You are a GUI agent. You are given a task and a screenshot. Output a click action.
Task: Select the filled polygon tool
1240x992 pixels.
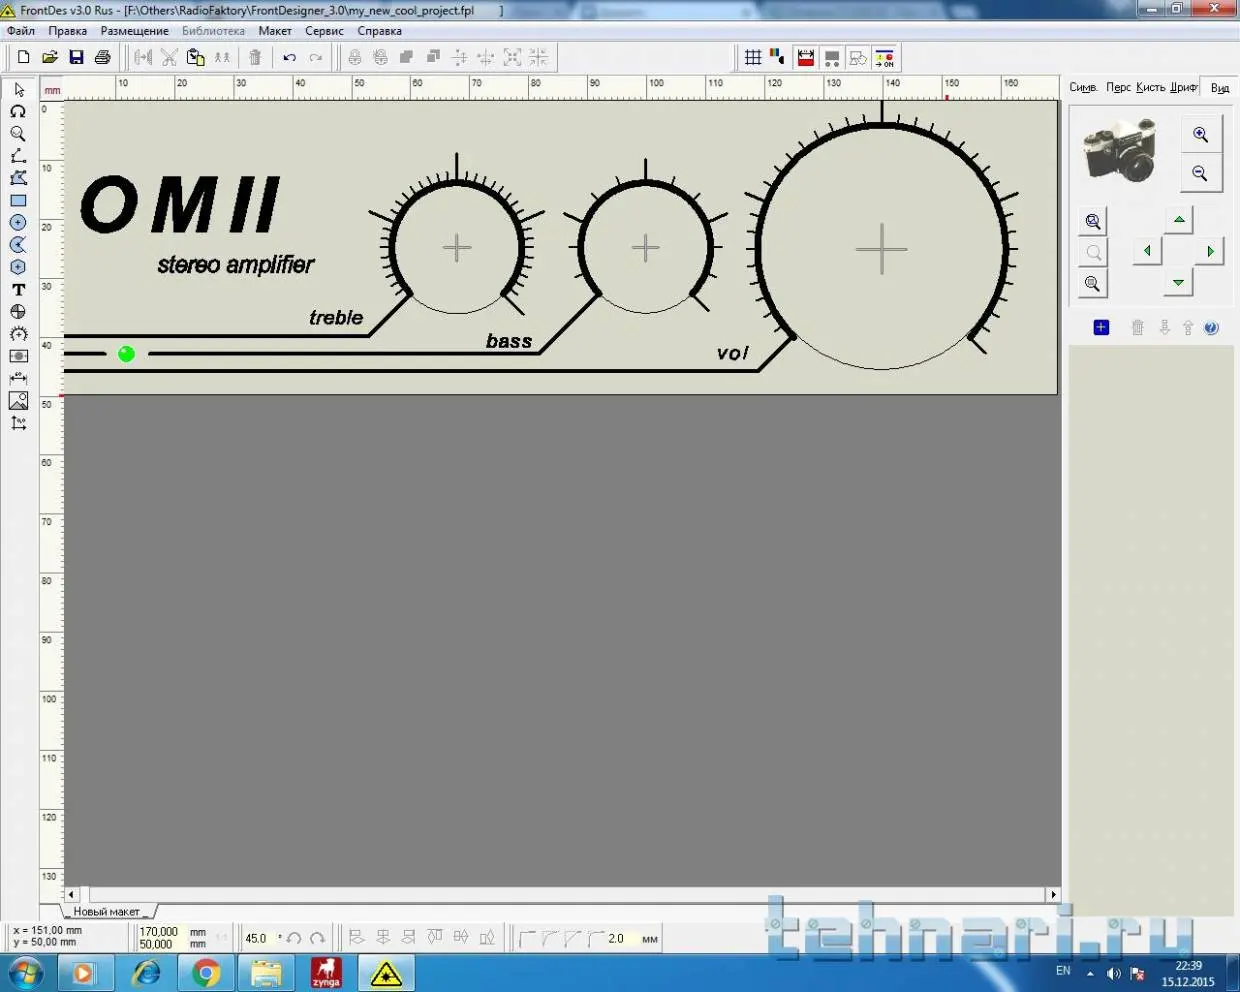click(18, 178)
